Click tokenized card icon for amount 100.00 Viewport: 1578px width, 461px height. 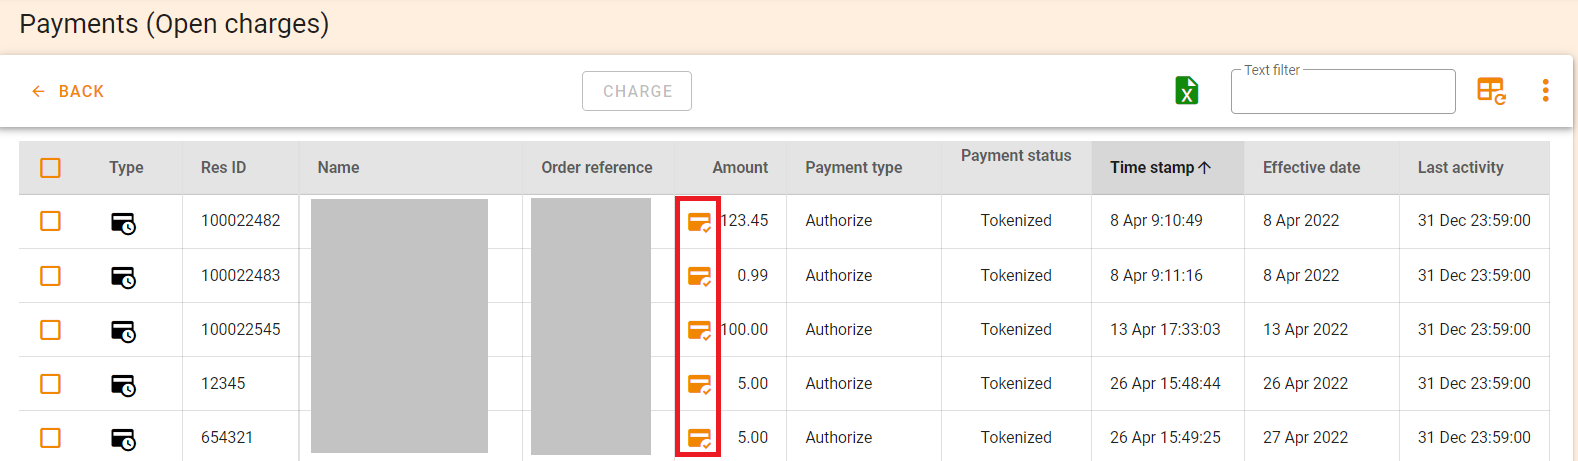tap(699, 330)
